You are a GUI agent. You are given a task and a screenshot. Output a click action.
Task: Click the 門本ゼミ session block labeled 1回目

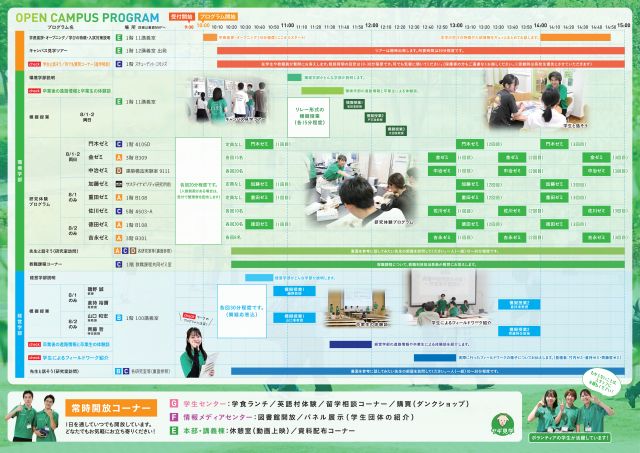[259, 144]
